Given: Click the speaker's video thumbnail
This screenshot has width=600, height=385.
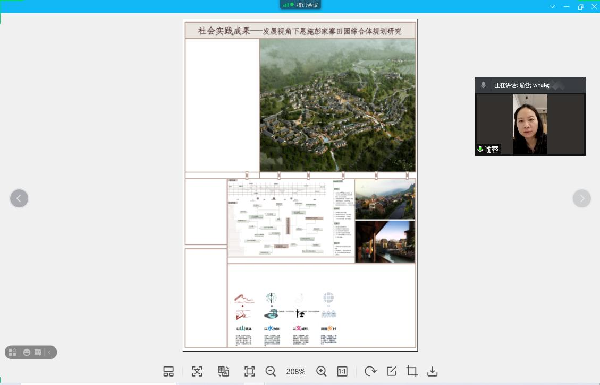Looking at the screenshot, I should point(530,124).
